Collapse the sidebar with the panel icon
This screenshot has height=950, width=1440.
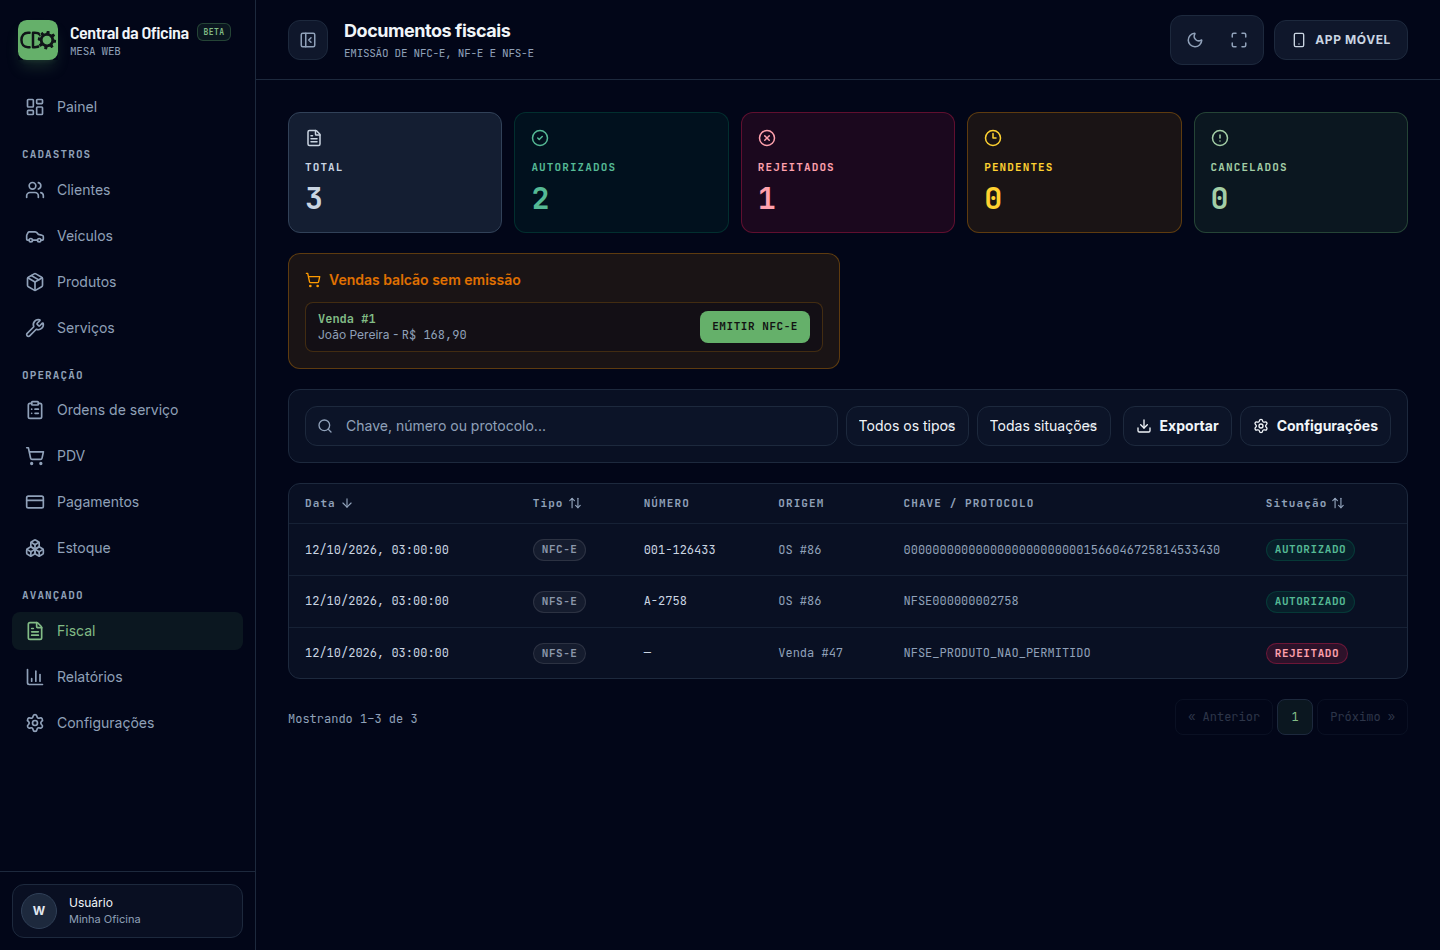click(308, 40)
